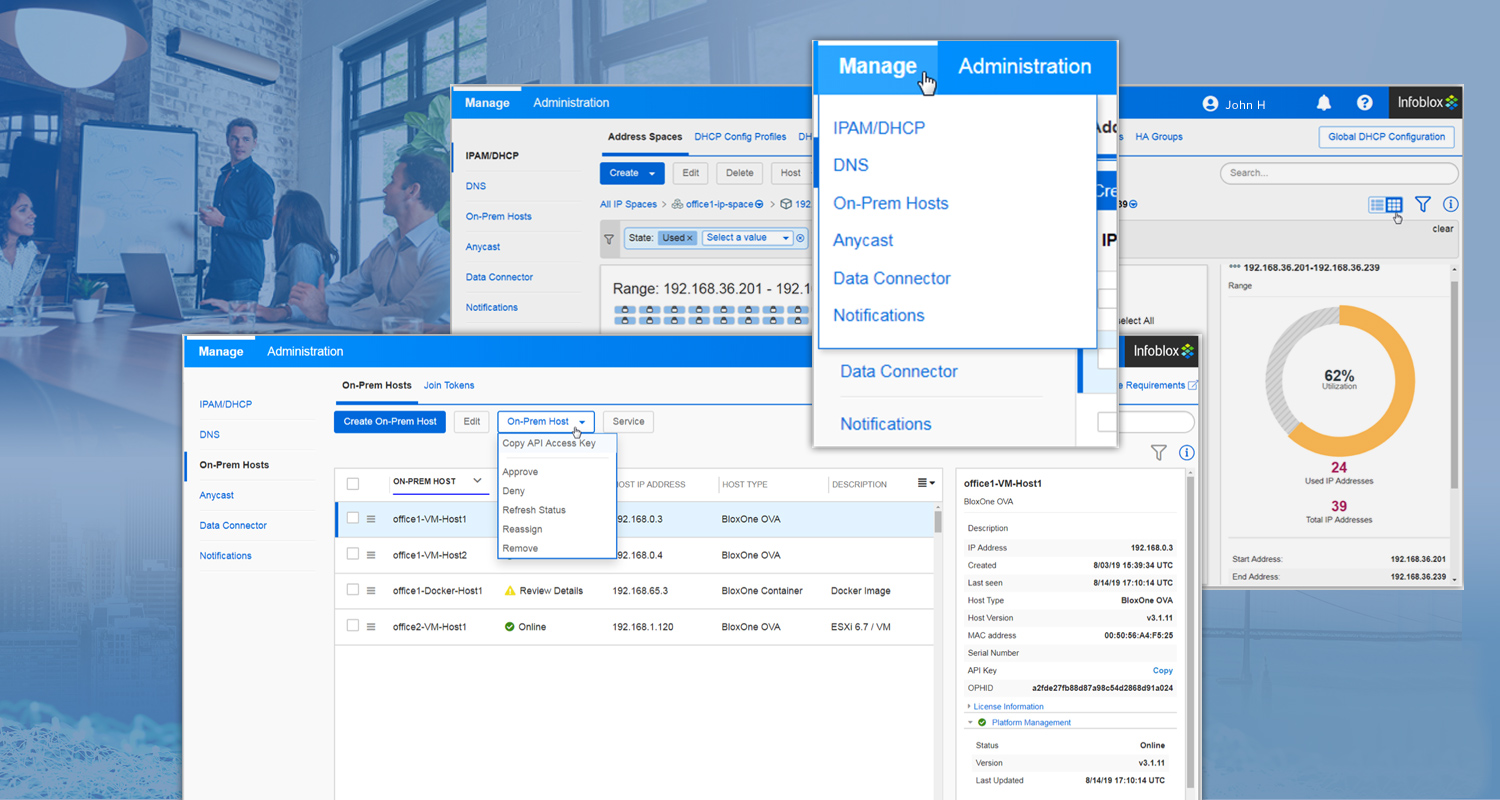This screenshot has width=1500, height=800.
Task: Check the office1-VM-Host2 row checkbox
Action: (353, 554)
